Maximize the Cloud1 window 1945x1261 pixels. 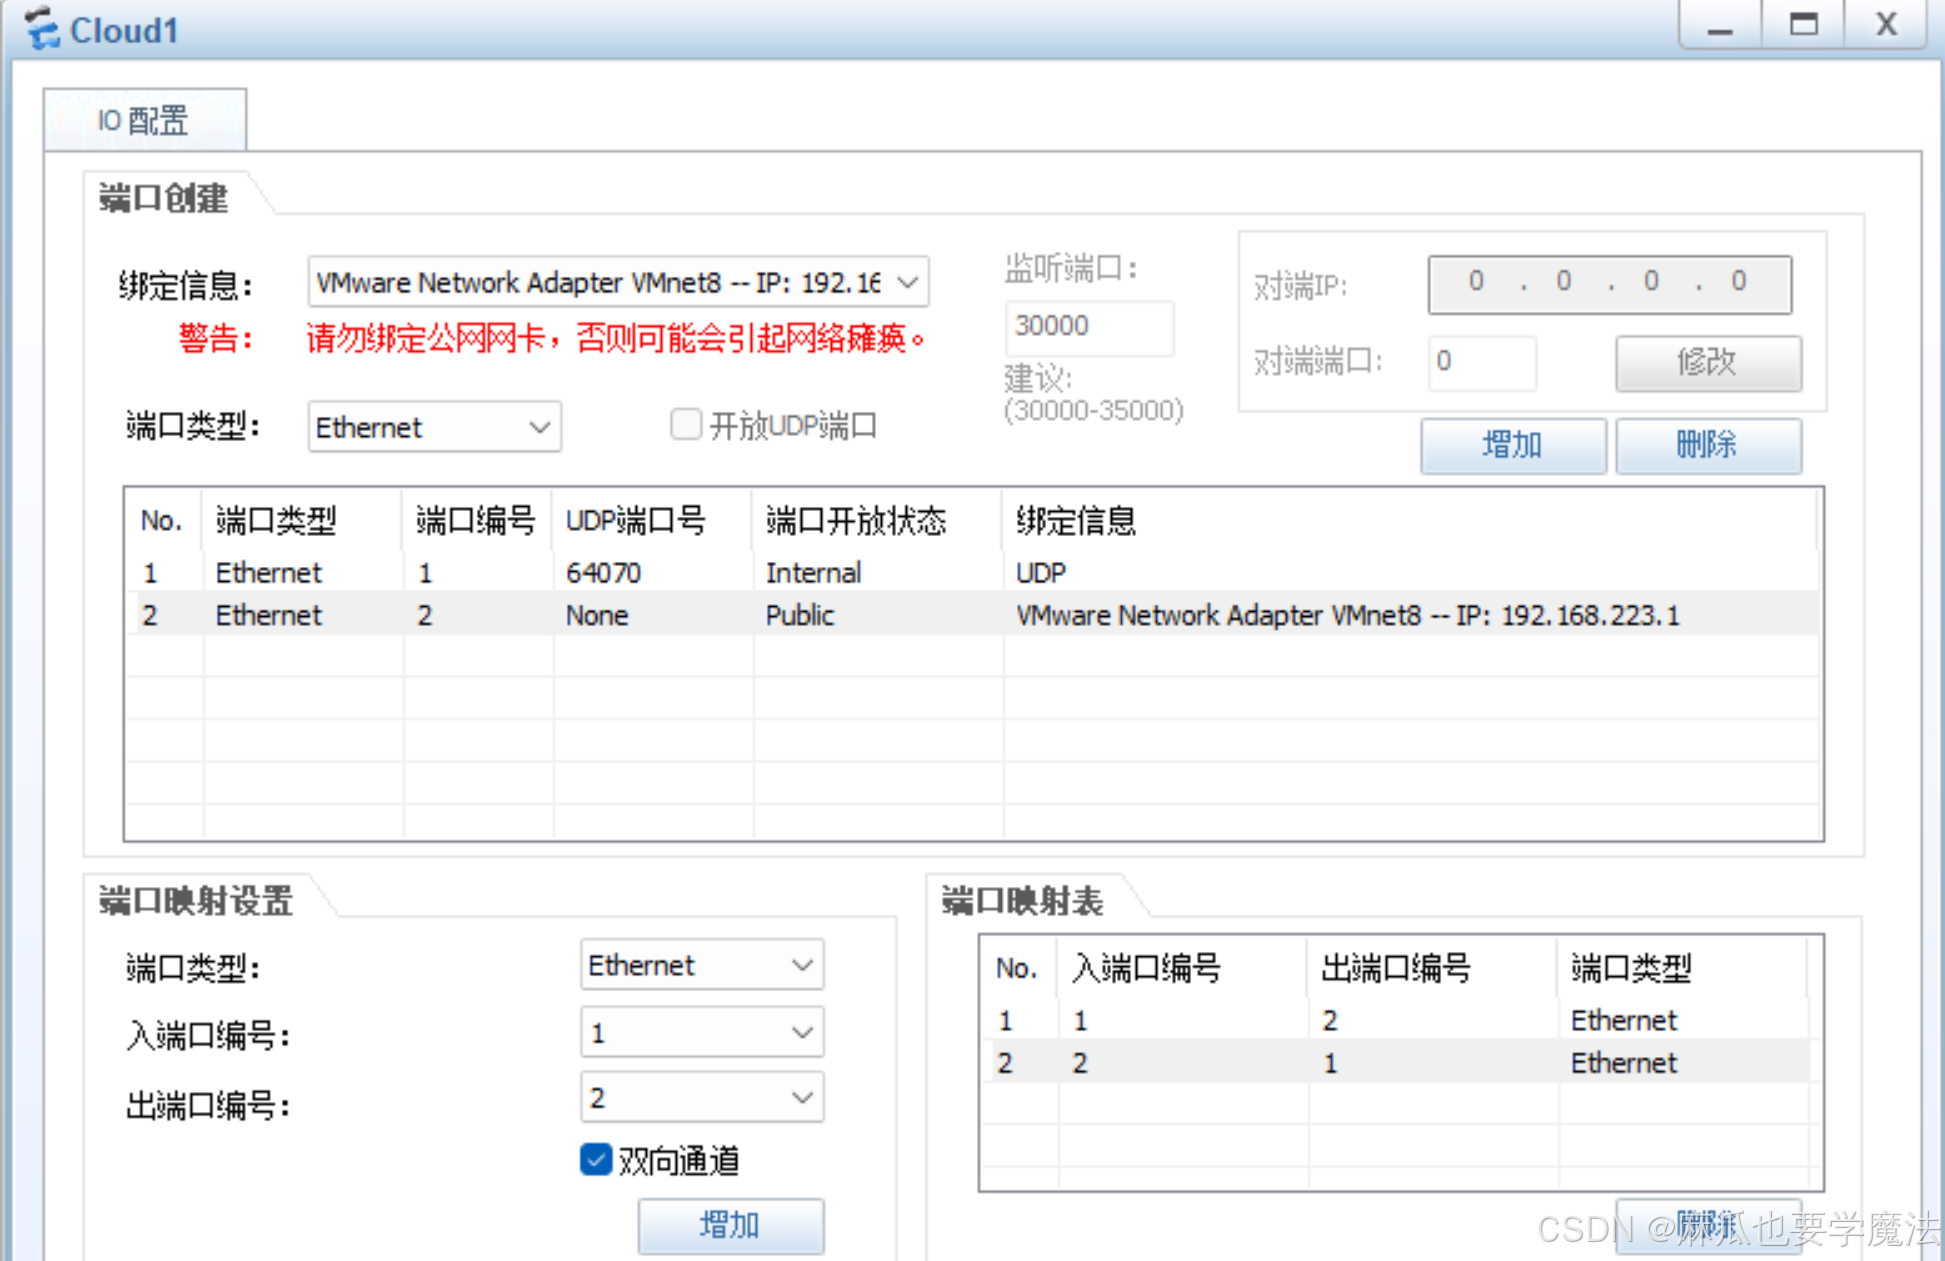(x=1803, y=25)
